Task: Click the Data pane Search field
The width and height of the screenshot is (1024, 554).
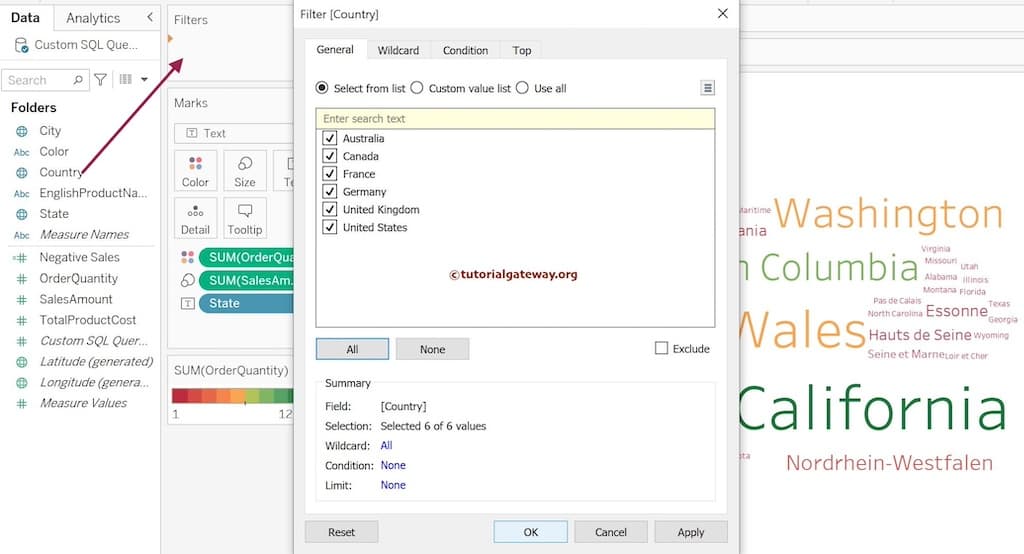Action: coord(44,80)
